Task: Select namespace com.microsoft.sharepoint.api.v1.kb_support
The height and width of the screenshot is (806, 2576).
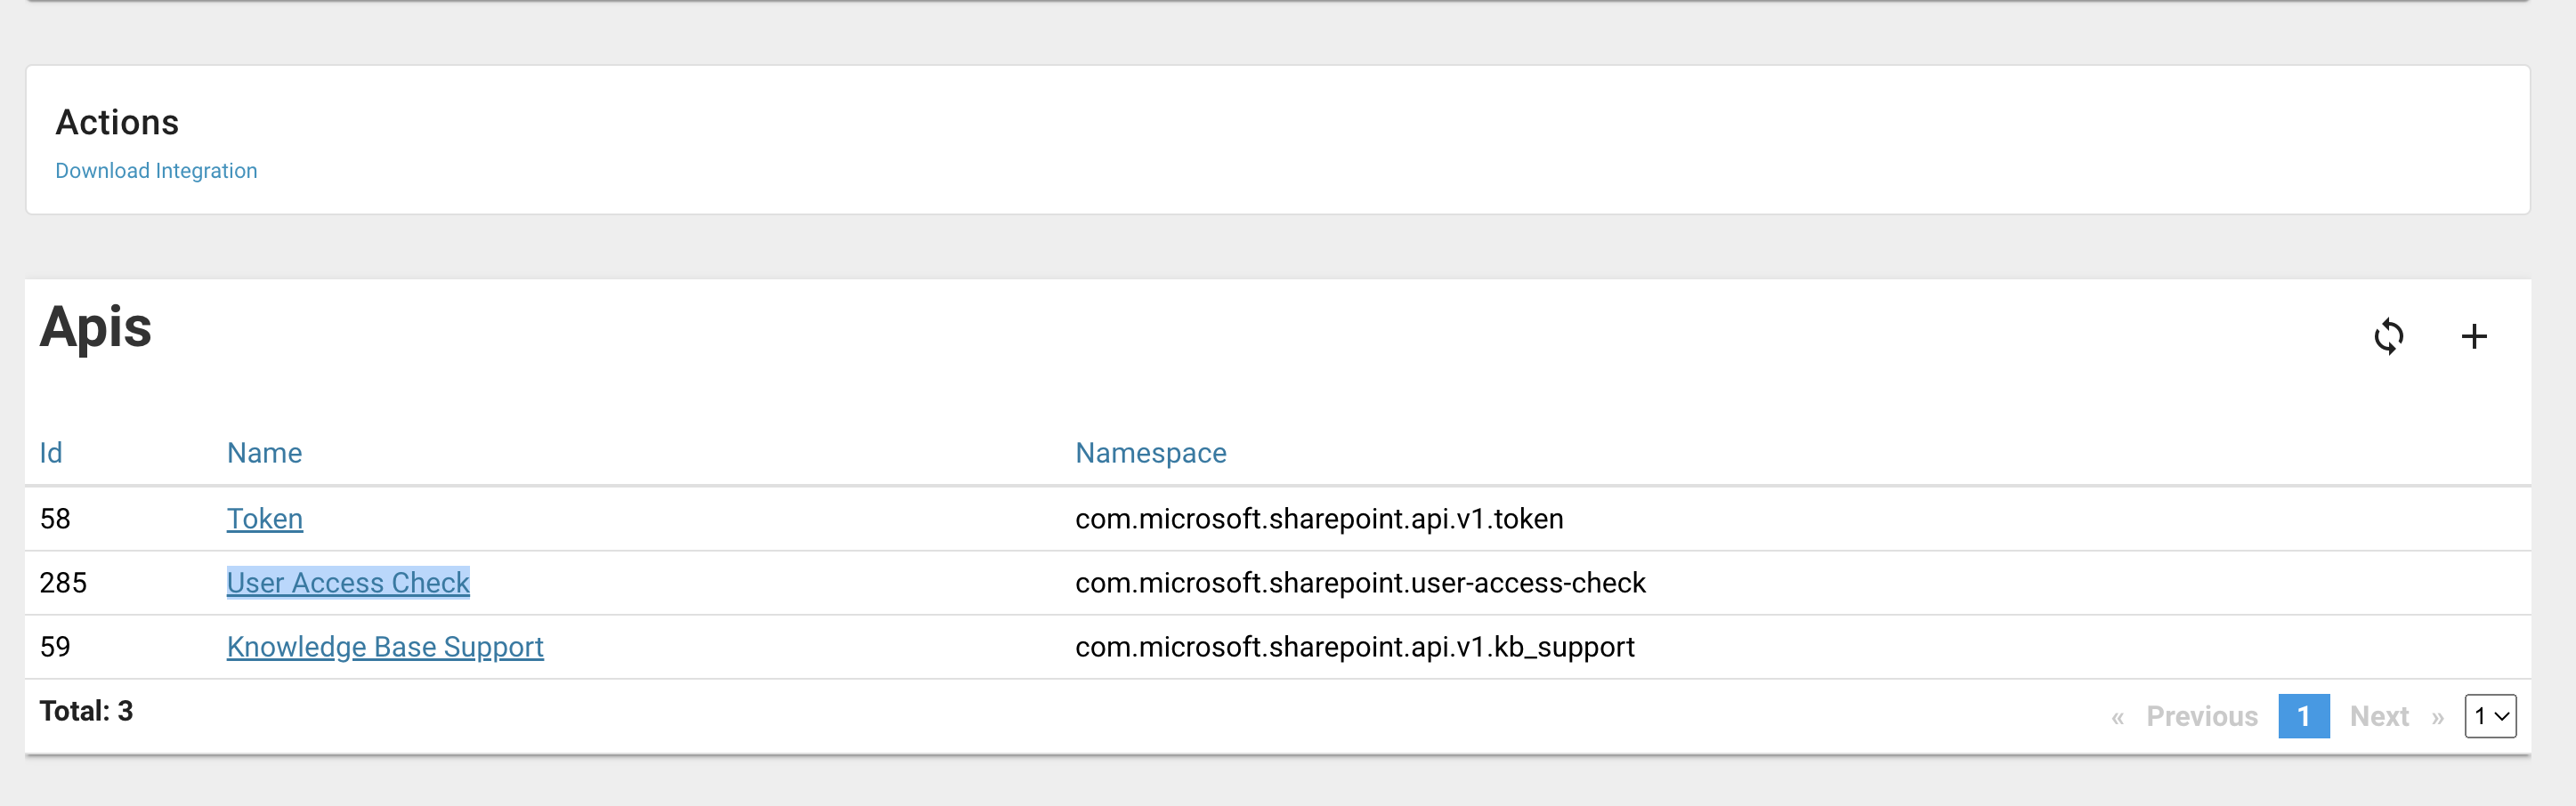Action: point(1355,647)
